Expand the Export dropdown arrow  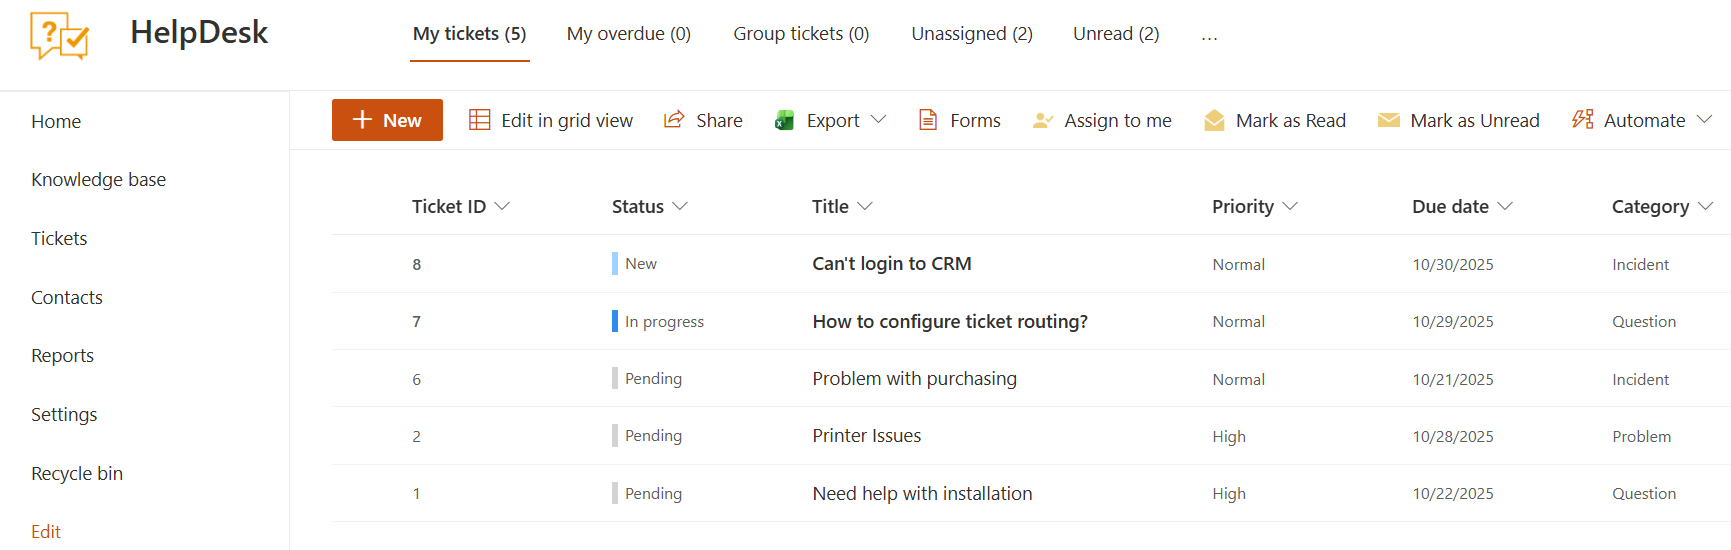click(878, 120)
